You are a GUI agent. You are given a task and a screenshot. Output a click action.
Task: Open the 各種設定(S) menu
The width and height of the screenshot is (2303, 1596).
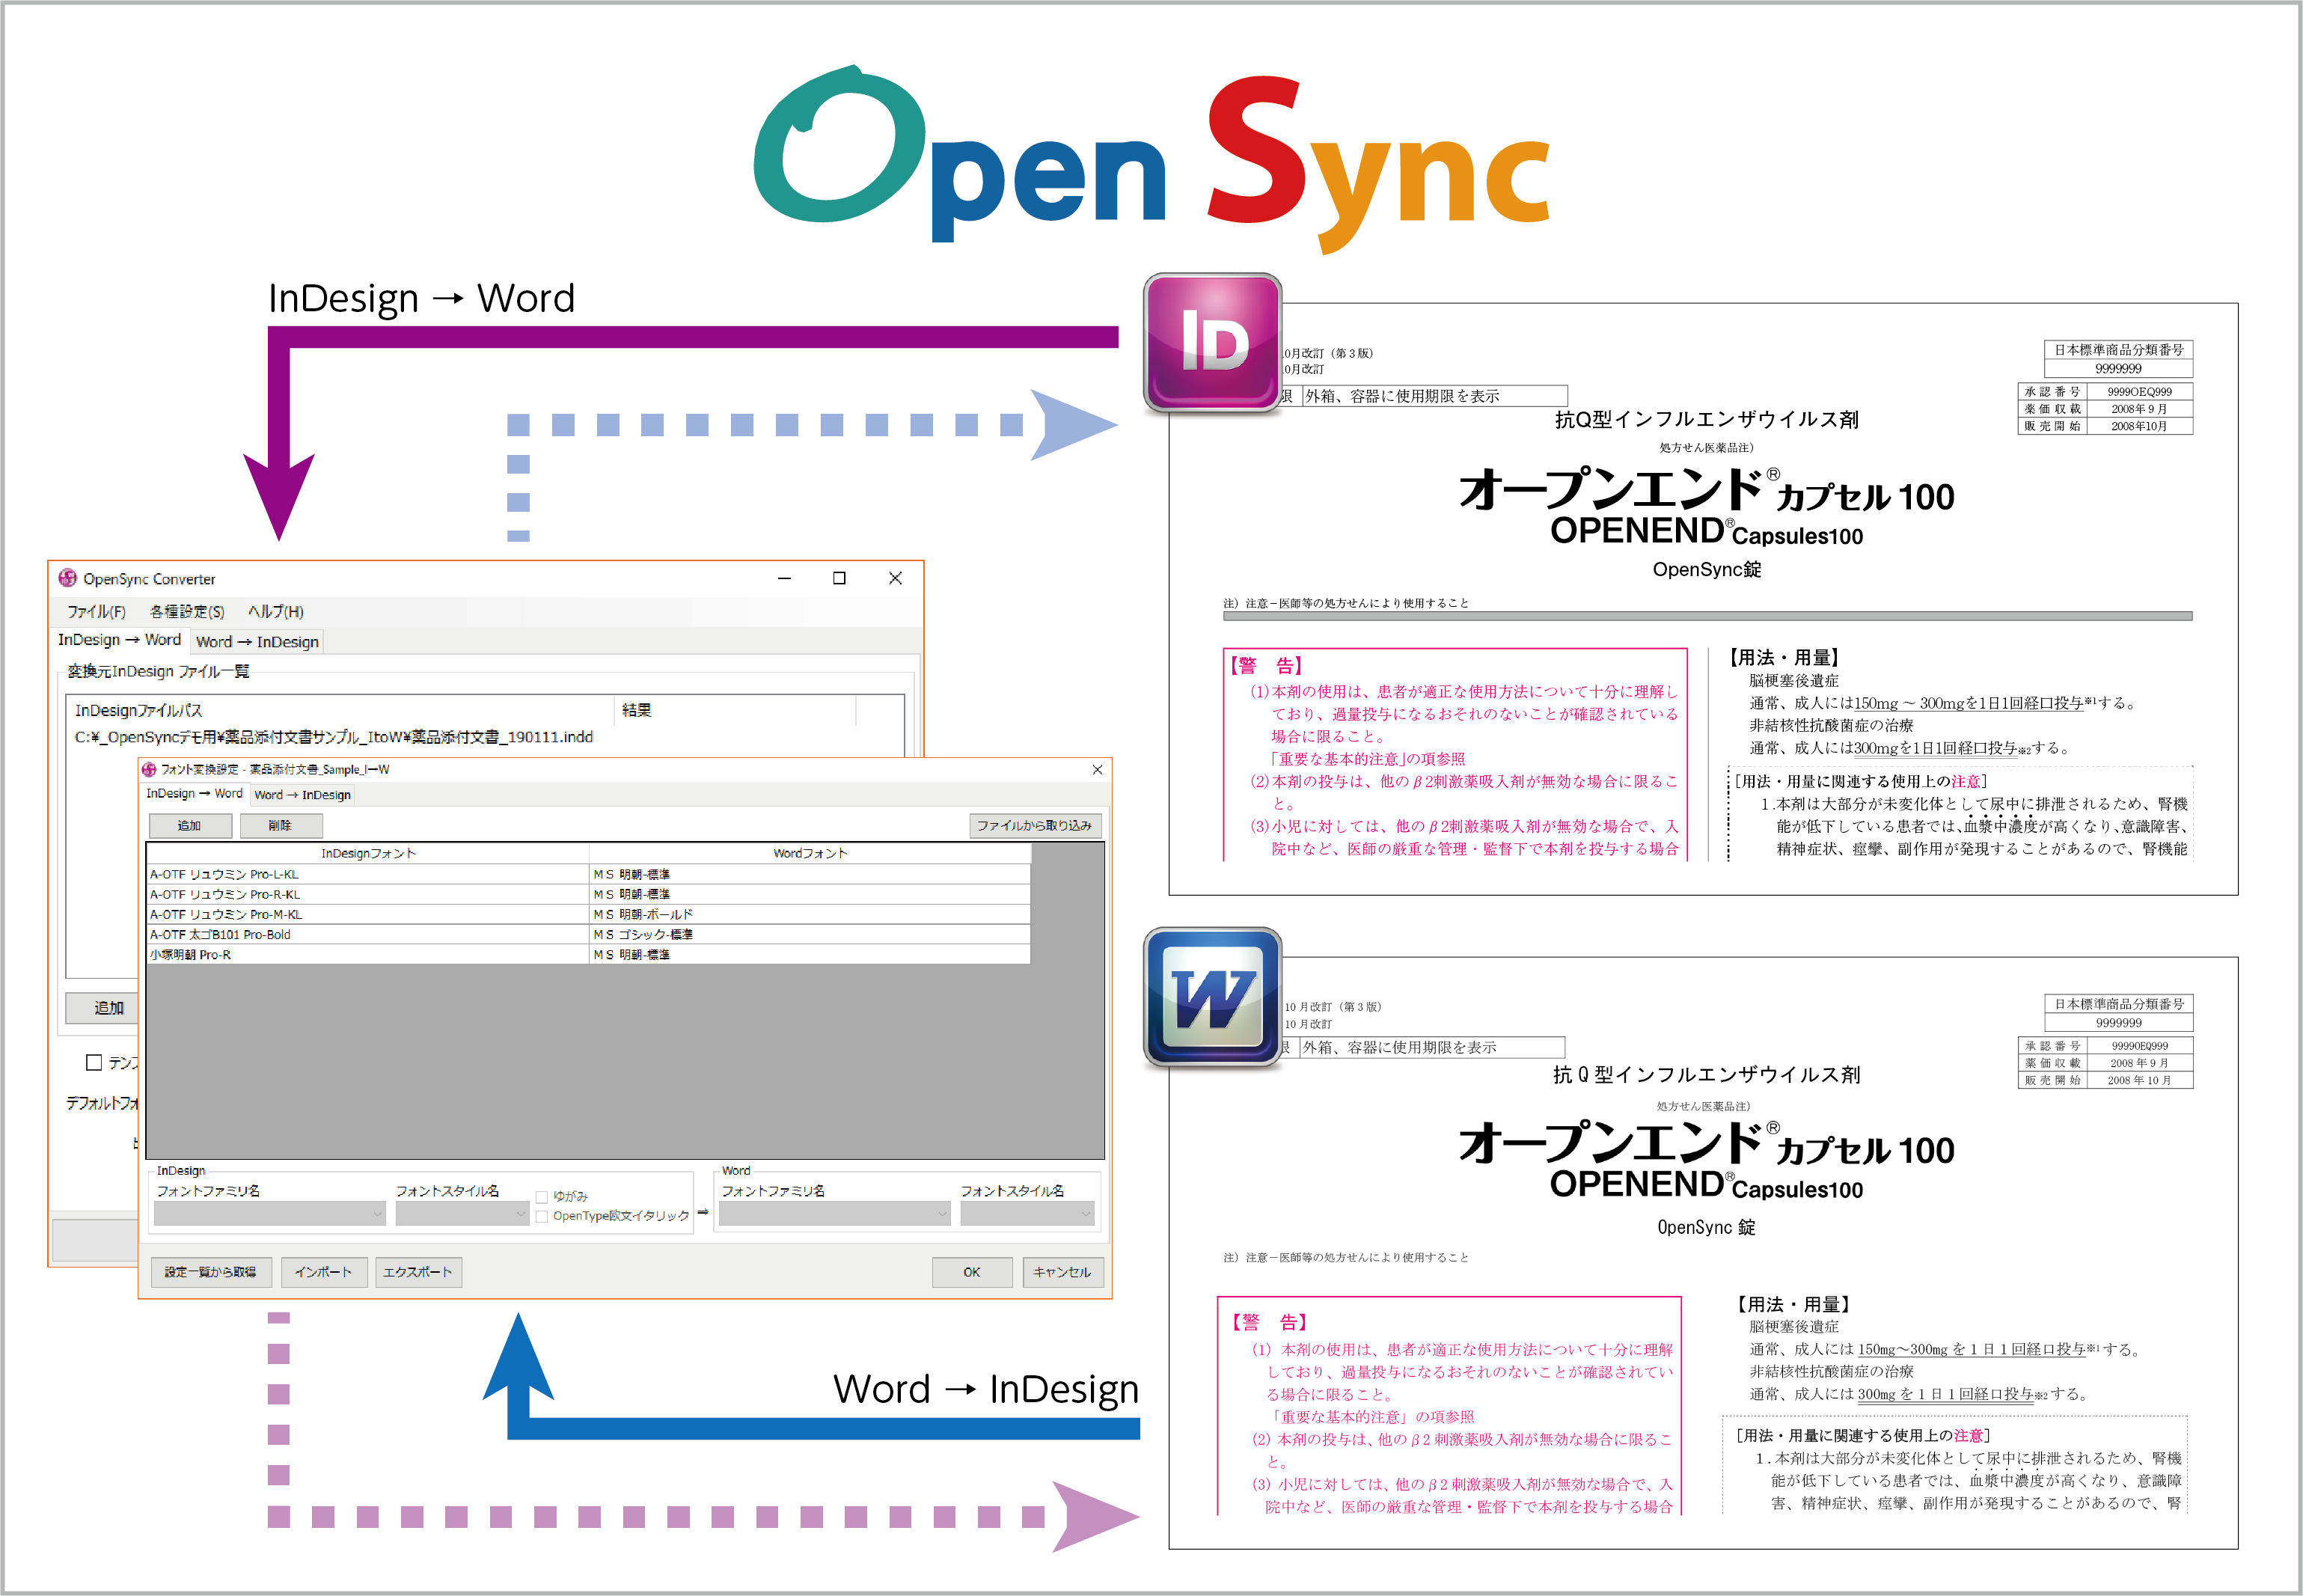coord(187,611)
